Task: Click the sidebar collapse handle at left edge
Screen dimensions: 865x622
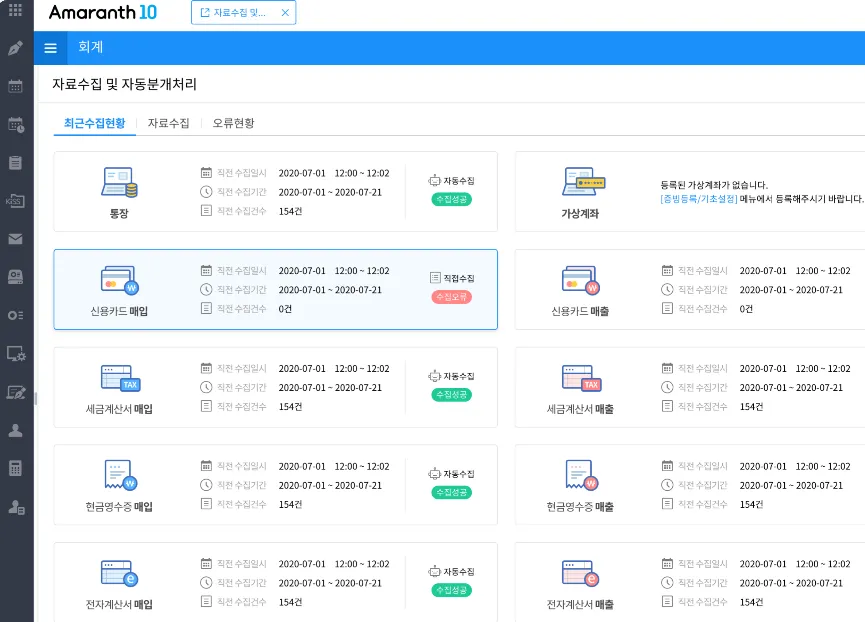Action: pos(36,399)
